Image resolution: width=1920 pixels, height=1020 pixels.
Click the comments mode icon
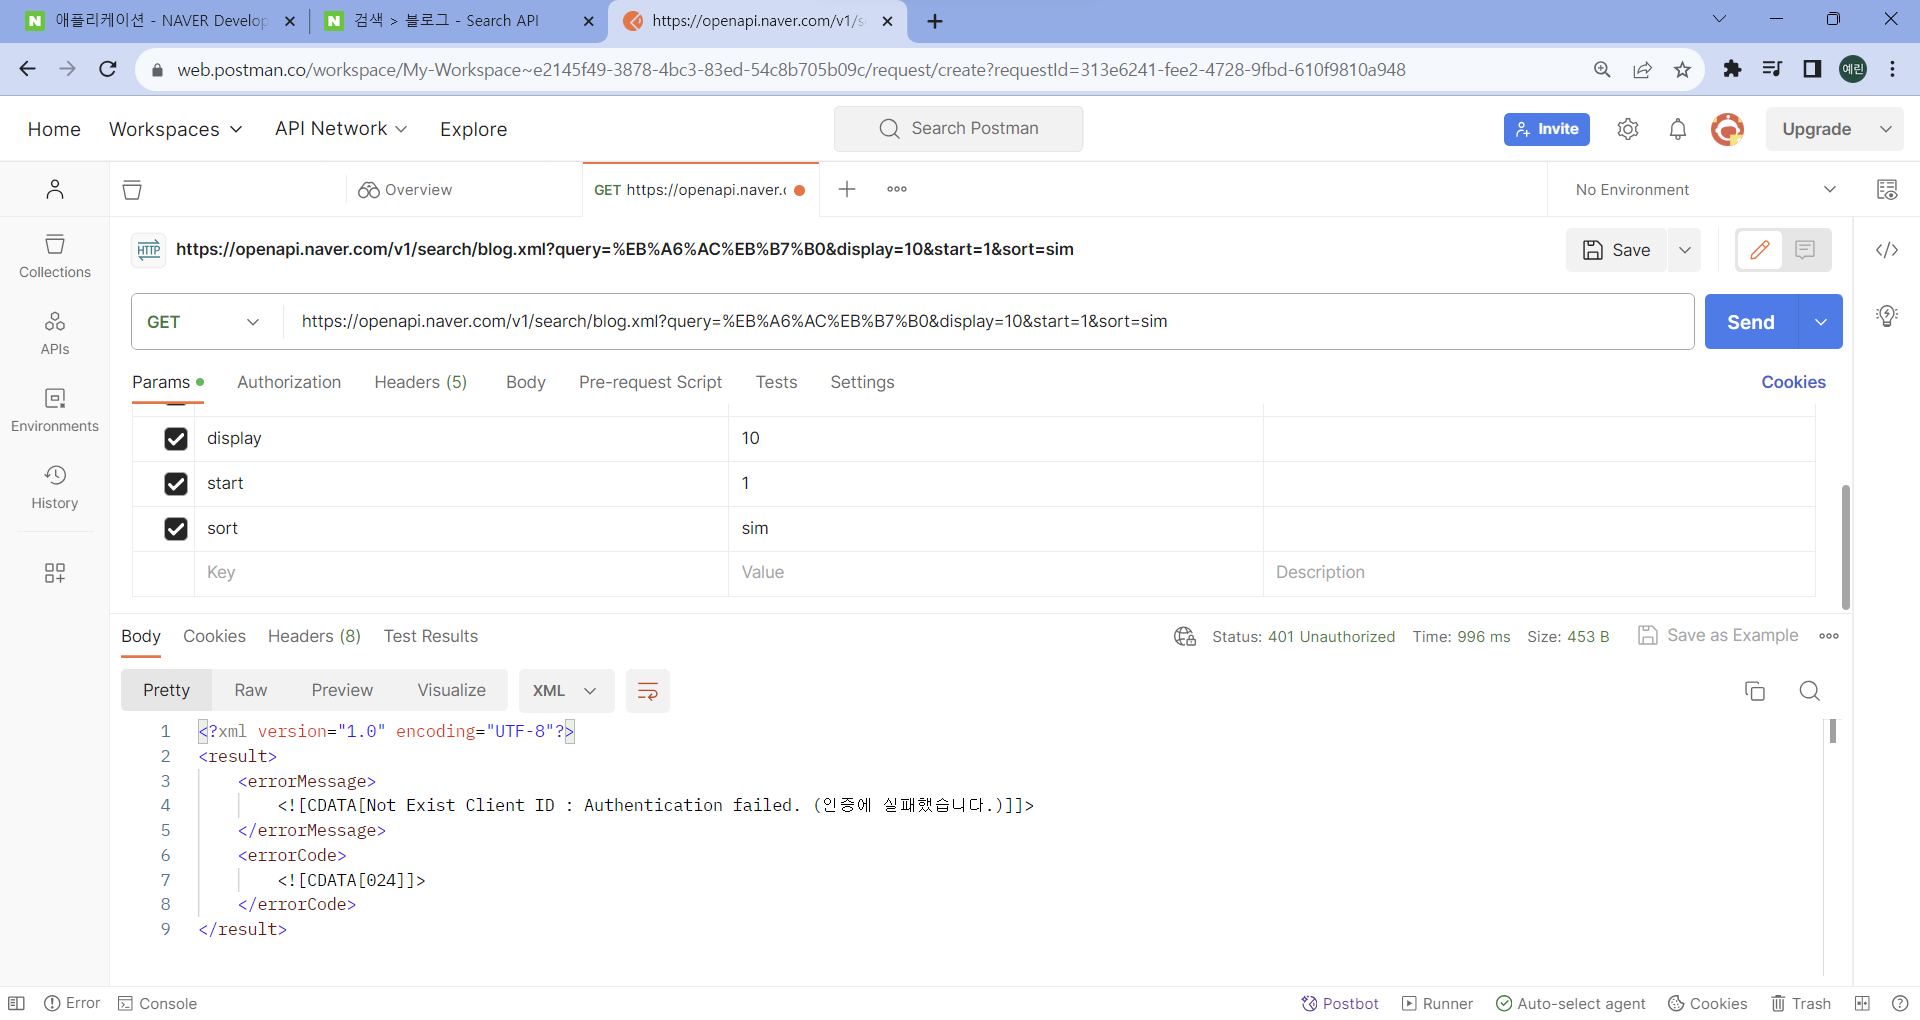(x=1805, y=250)
